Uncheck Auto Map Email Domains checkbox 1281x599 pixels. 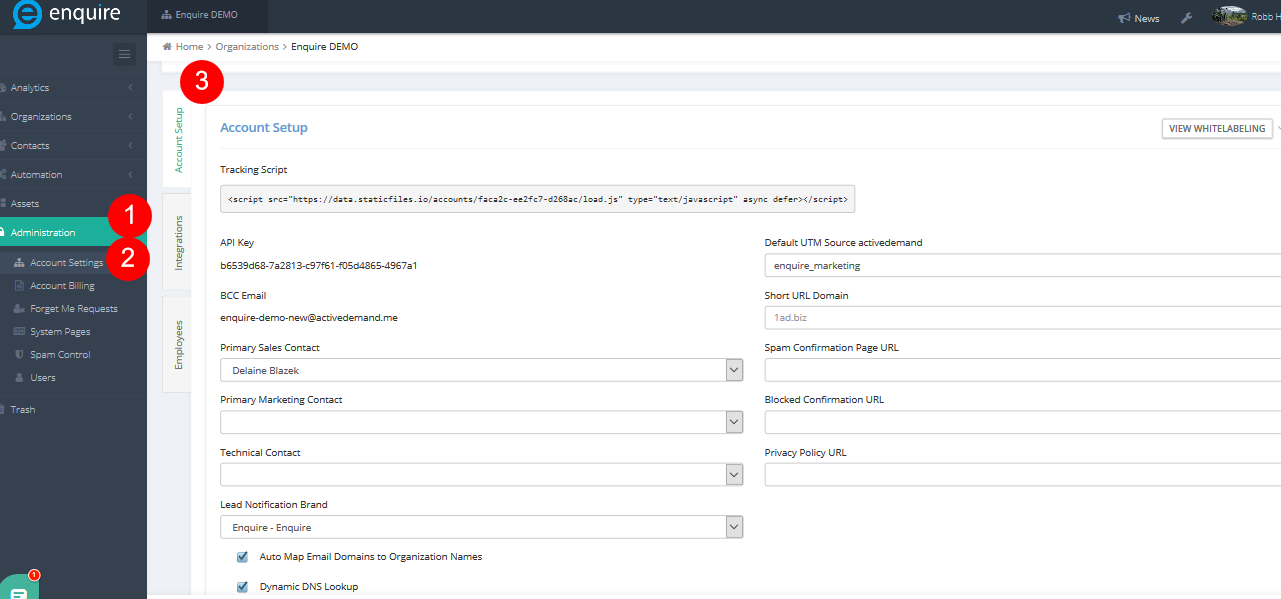pos(242,557)
